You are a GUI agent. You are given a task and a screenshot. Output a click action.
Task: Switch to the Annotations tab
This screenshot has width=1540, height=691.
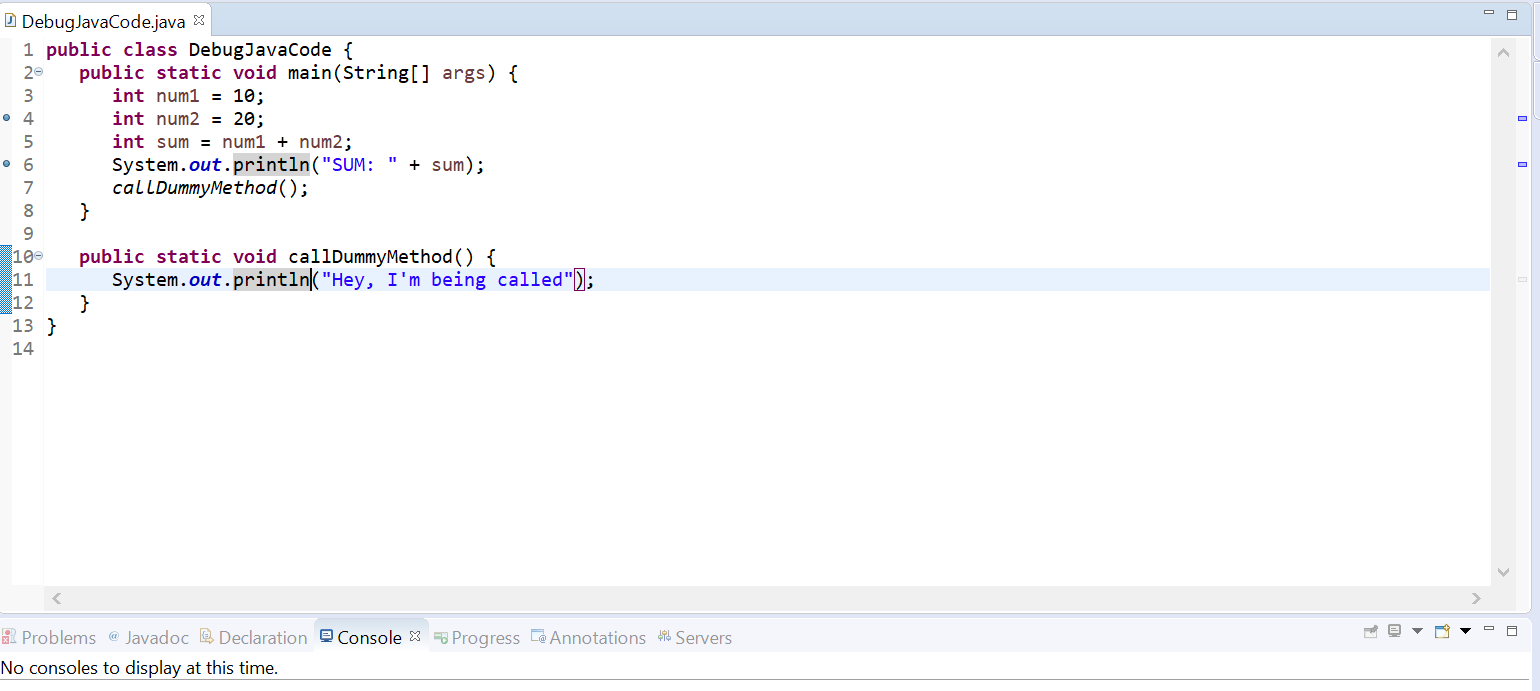pyautogui.click(x=589, y=637)
